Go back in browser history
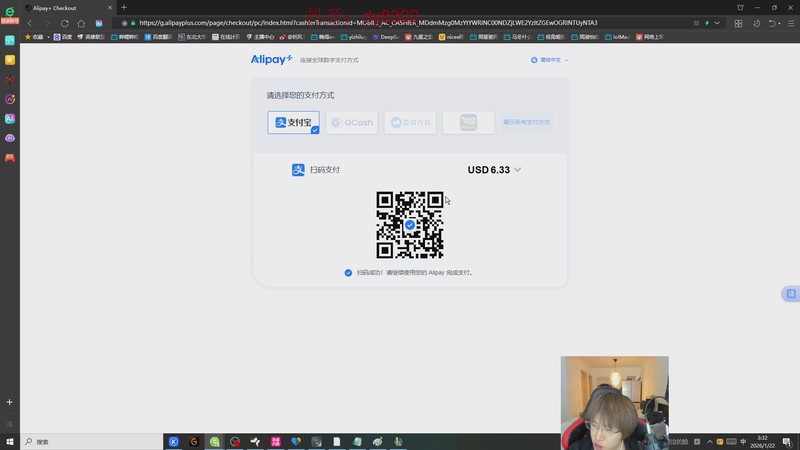The width and height of the screenshot is (800, 450). tap(30, 23)
